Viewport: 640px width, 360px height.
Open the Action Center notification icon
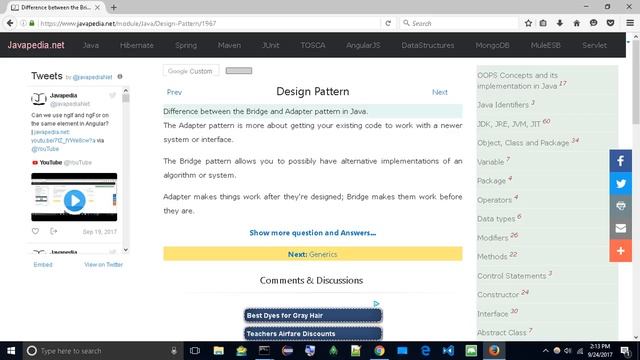625,351
